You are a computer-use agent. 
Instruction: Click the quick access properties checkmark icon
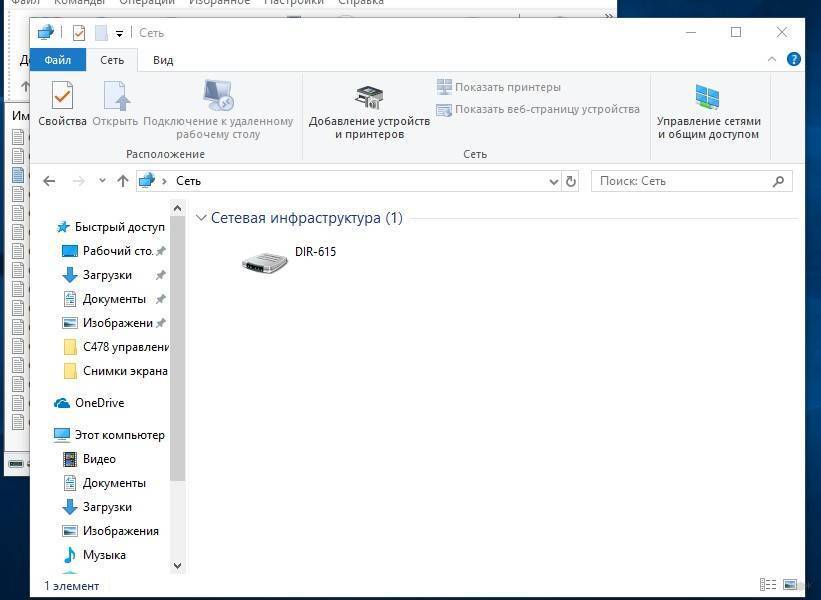coord(79,33)
